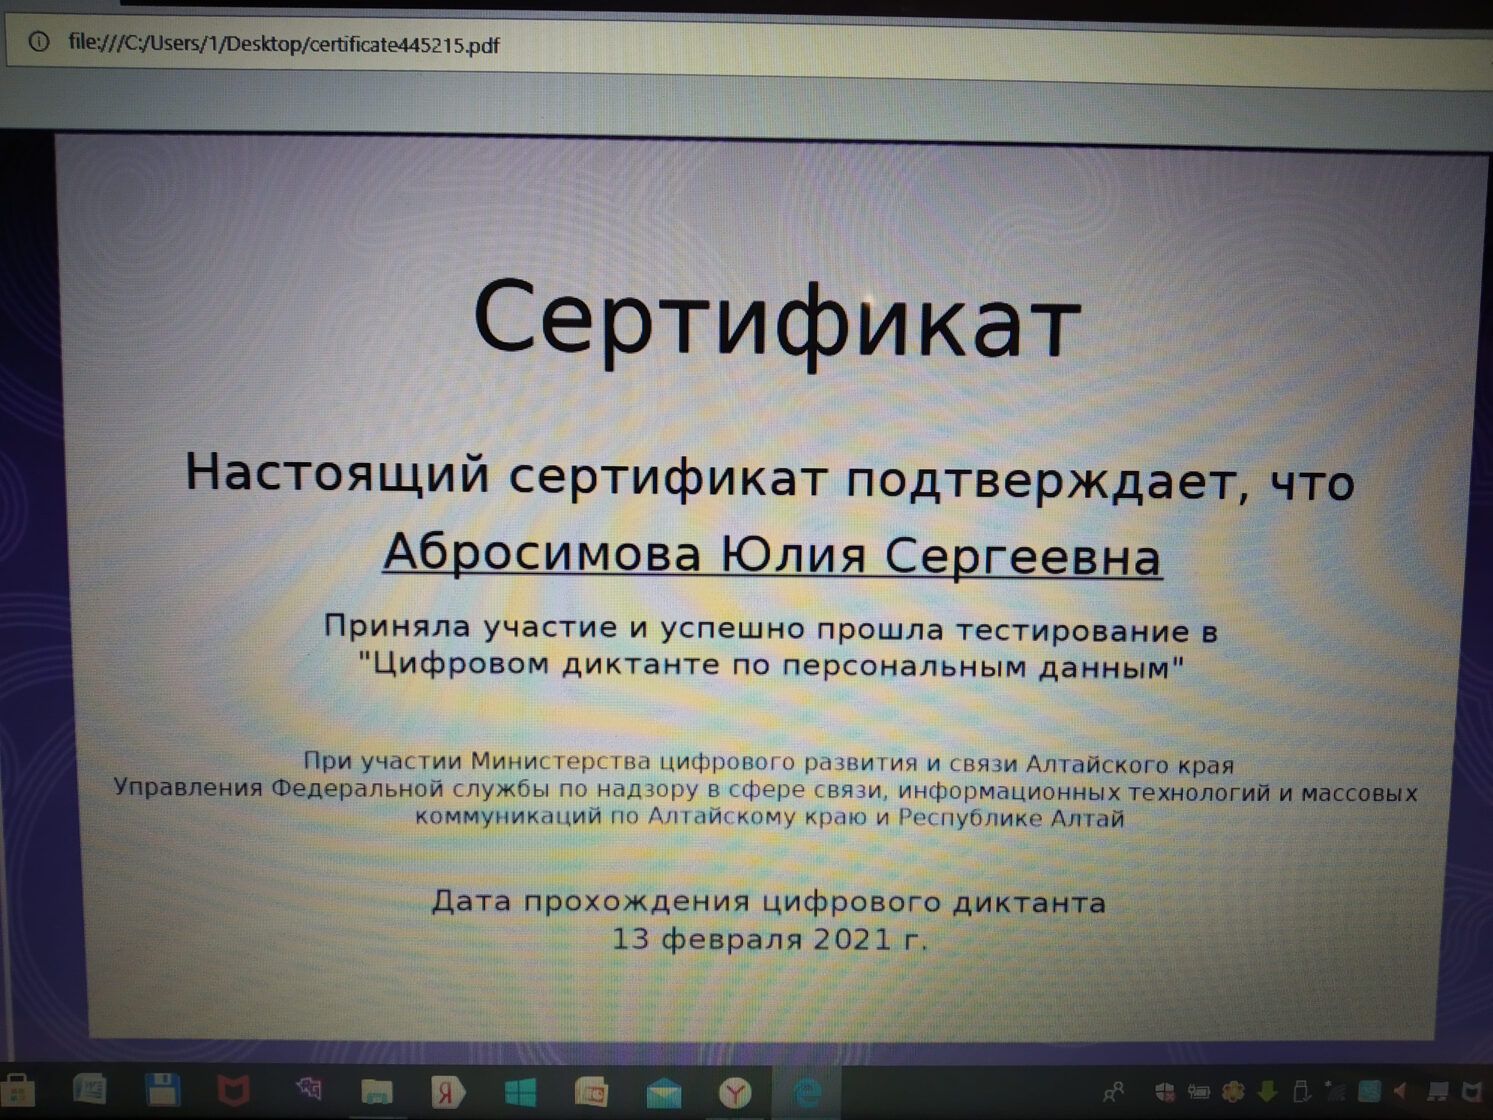The height and width of the screenshot is (1120, 1493).
Task: Launch the red Yandex Я taskbar shortcut
Action: 447,1092
